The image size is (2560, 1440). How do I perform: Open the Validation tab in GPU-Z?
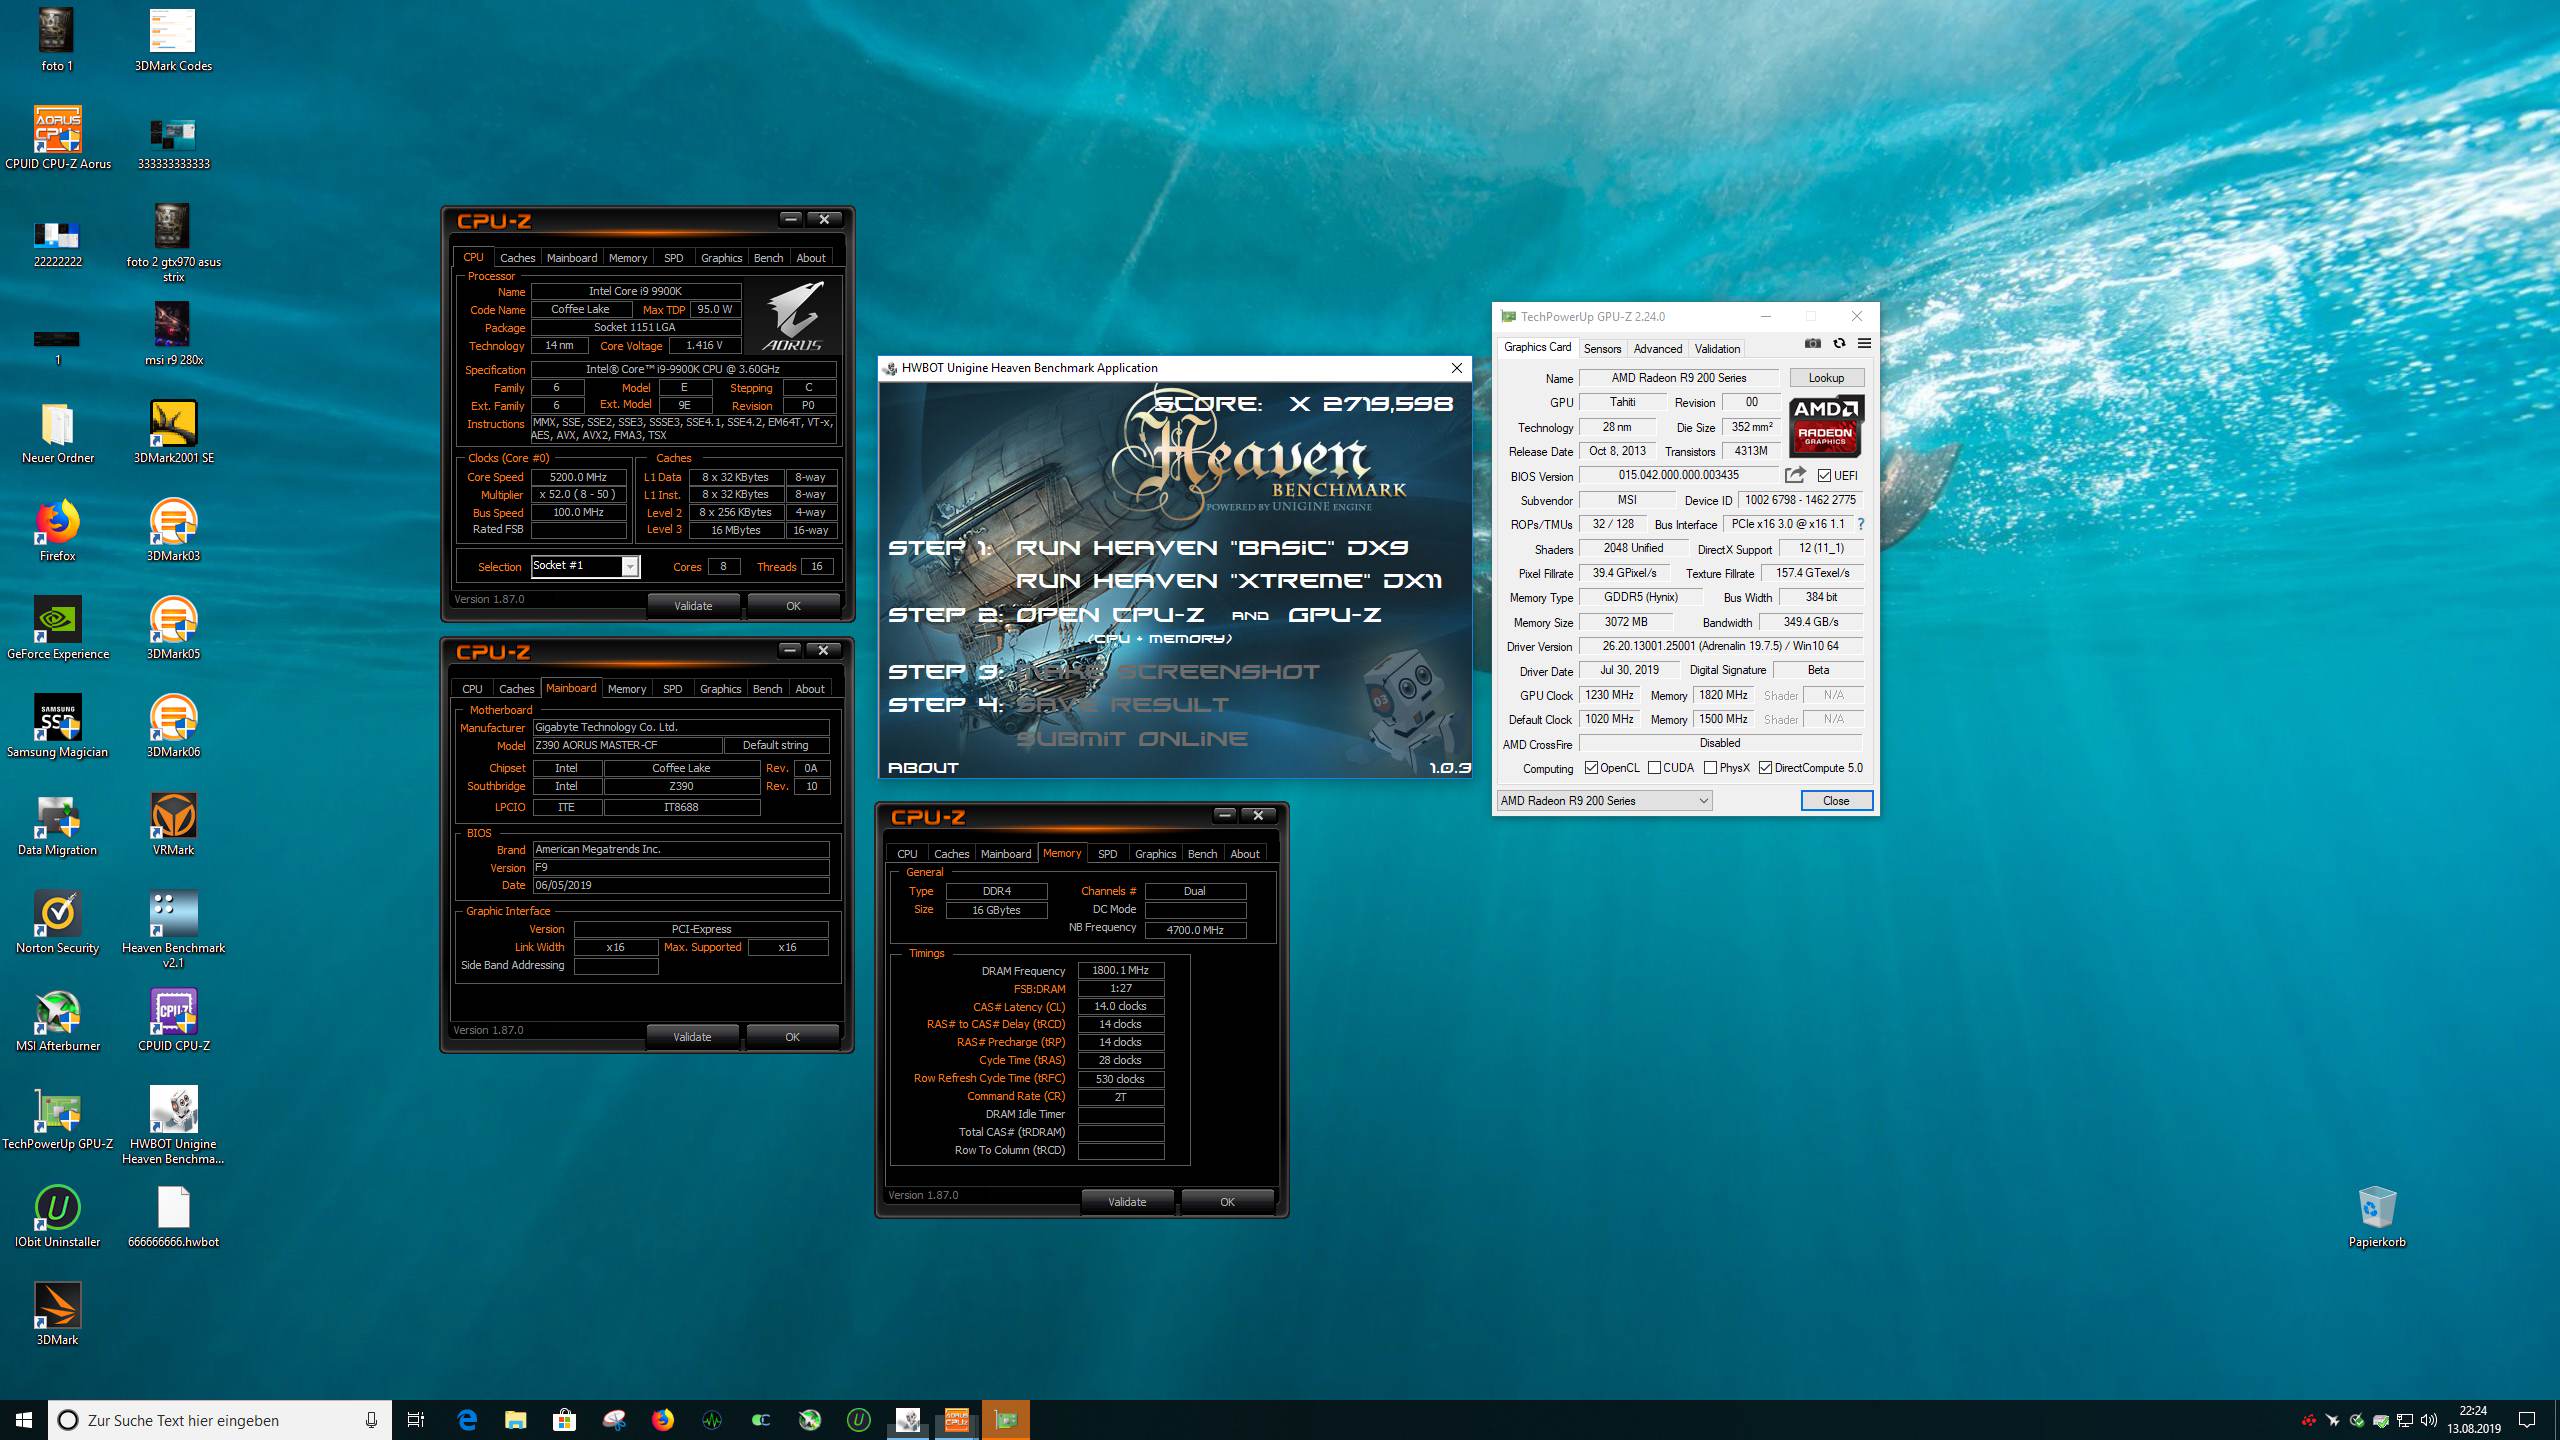[x=1717, y=349]
